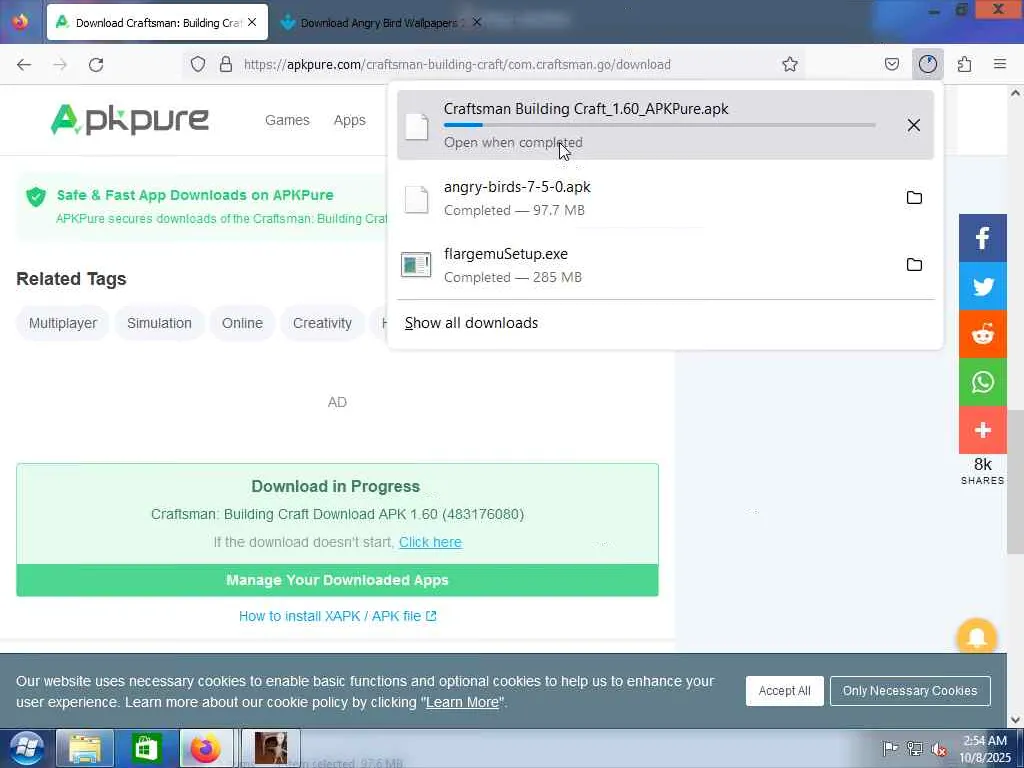Click the orange notification bell
Image resolution: width=1024 pixels, height=768 pixels.
tap(976, 637)
